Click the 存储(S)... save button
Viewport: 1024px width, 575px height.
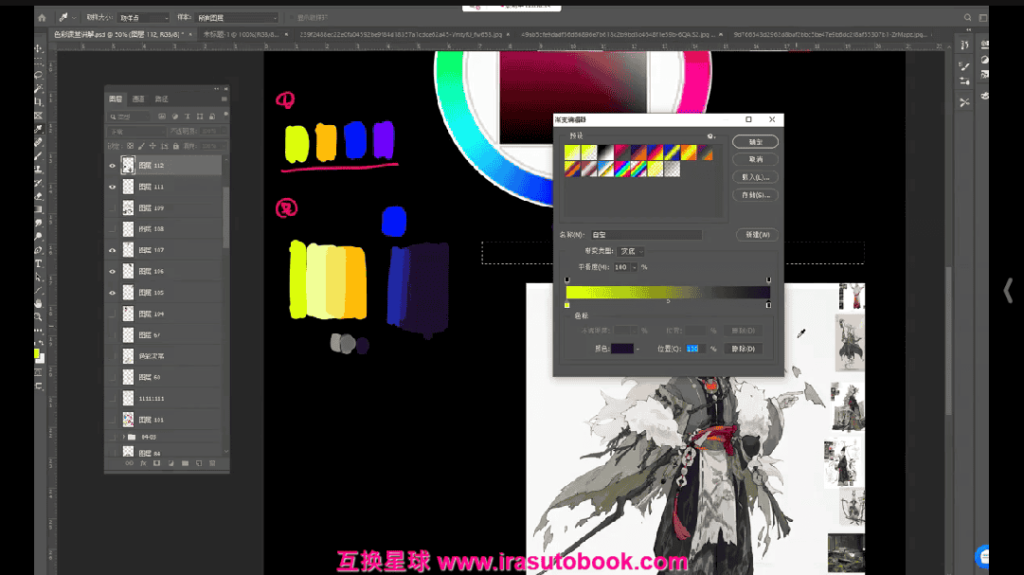[x=755, y=195]
